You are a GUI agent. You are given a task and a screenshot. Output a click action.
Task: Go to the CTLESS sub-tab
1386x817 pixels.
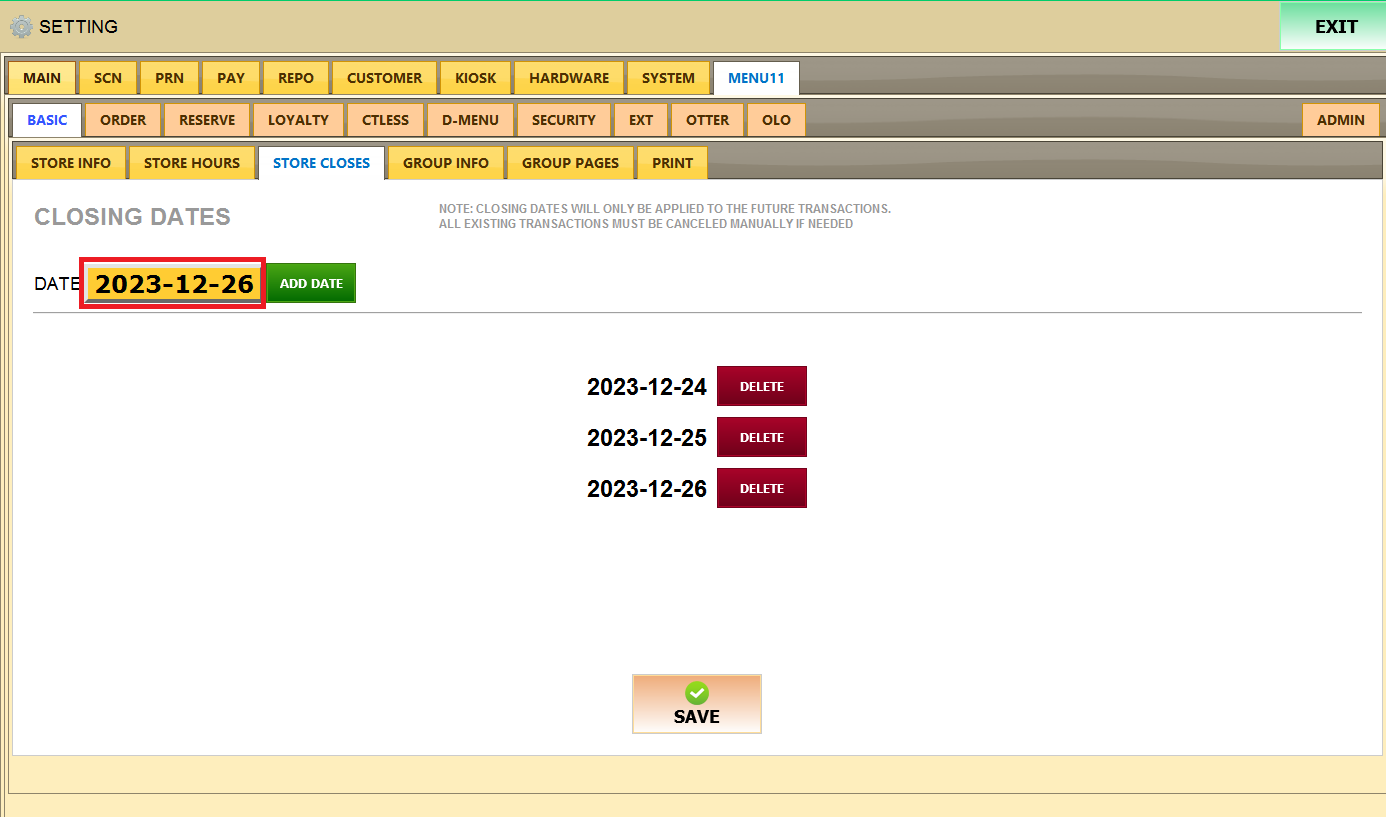(386, 120)
